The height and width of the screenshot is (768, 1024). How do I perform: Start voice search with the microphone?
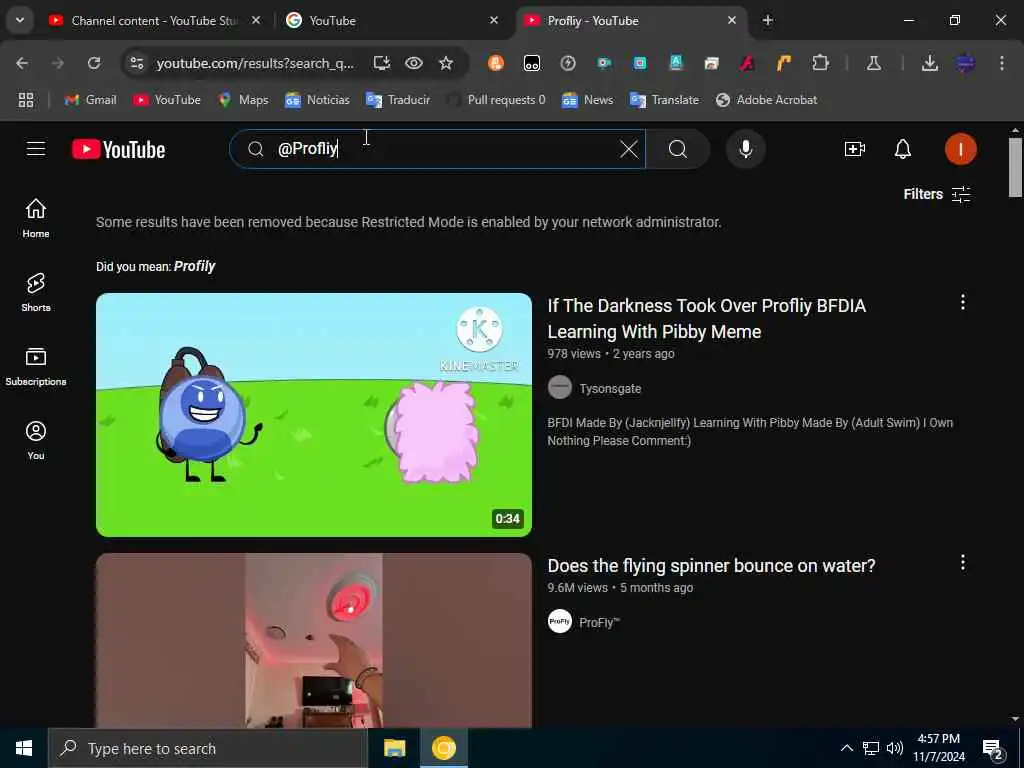(745, 149)
